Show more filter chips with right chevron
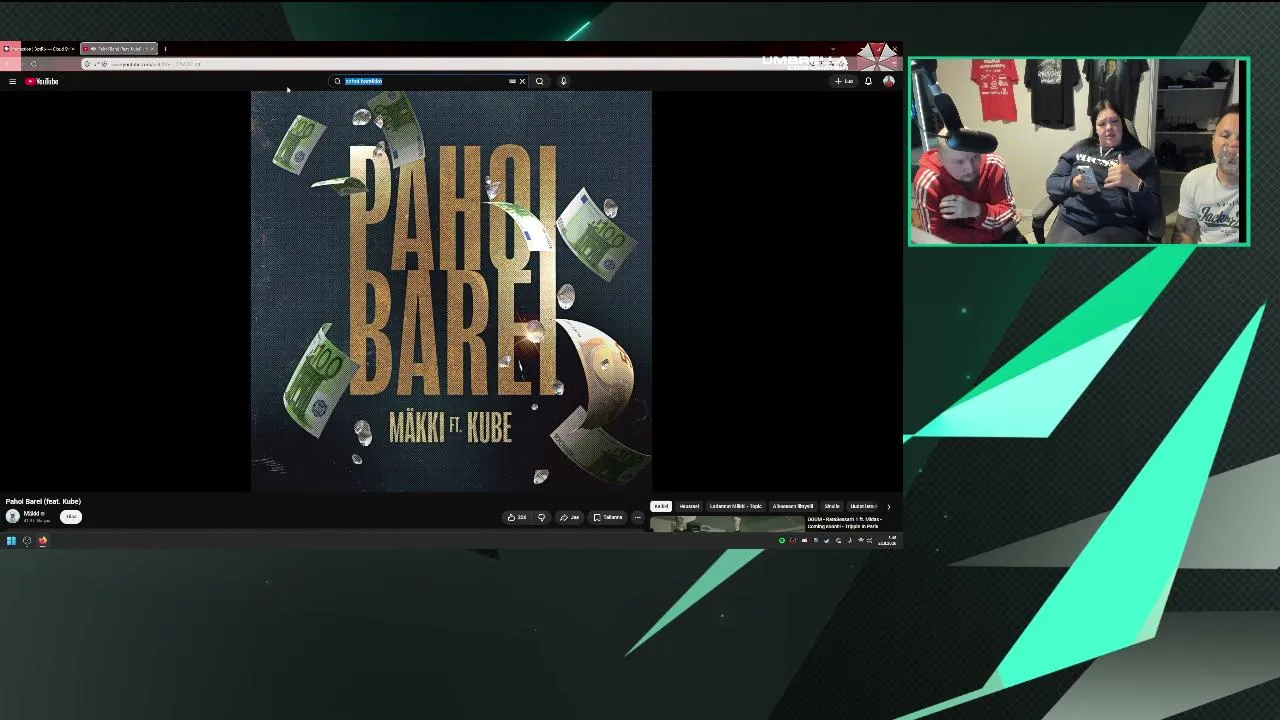1280x720 pixels. [888, 506]
